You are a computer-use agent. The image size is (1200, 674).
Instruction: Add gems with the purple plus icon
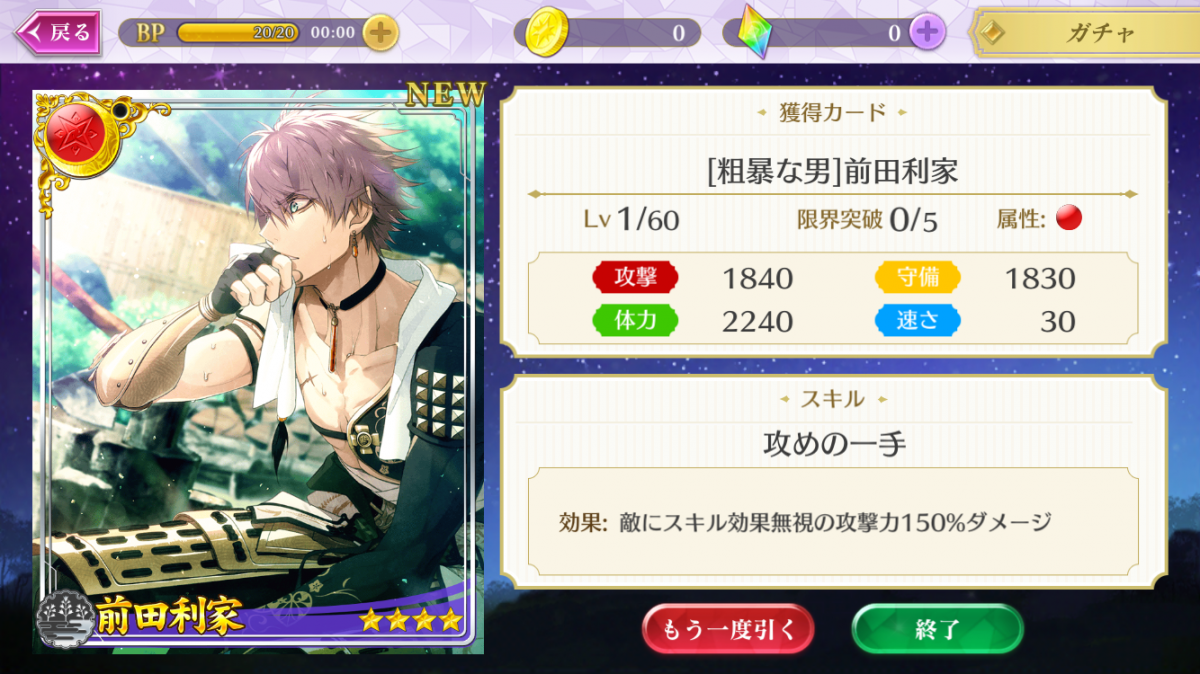[x=927, y=32]
